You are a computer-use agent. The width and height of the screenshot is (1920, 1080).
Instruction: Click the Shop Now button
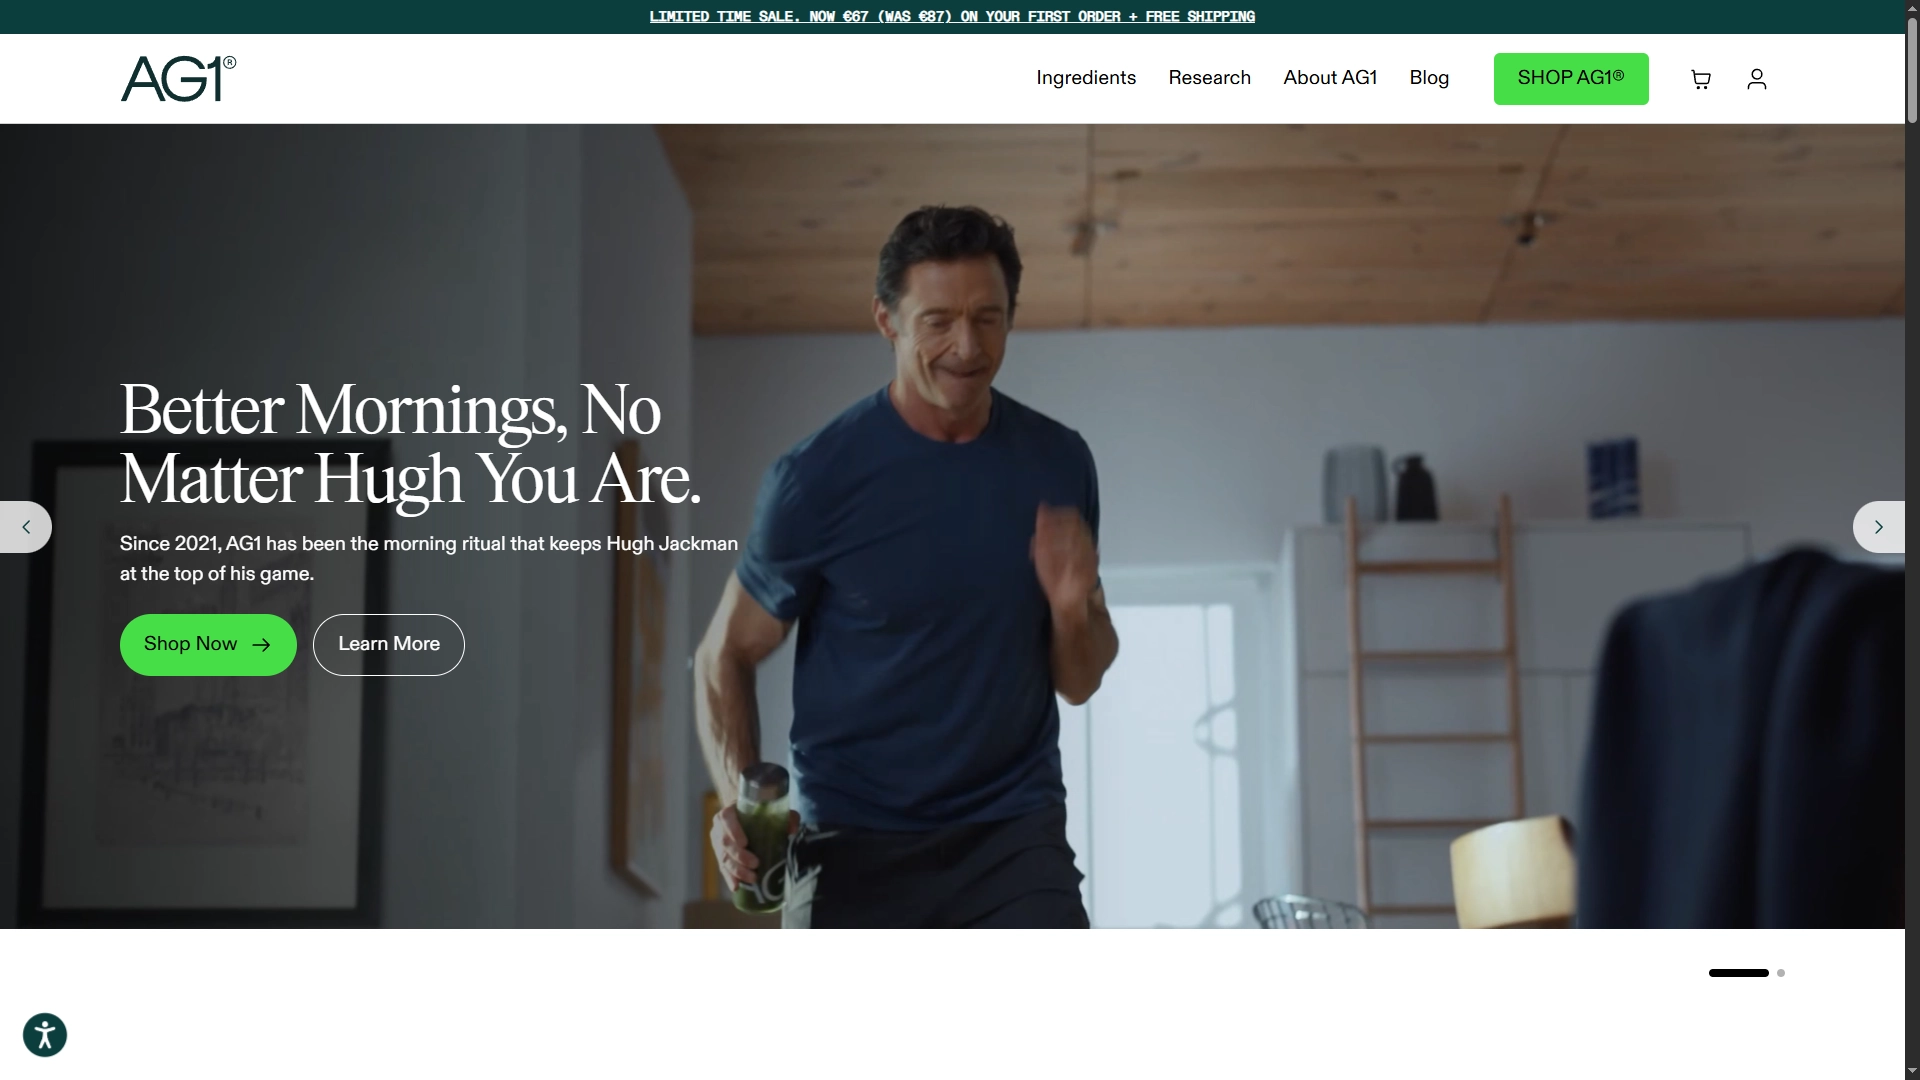tap(208, 645)
